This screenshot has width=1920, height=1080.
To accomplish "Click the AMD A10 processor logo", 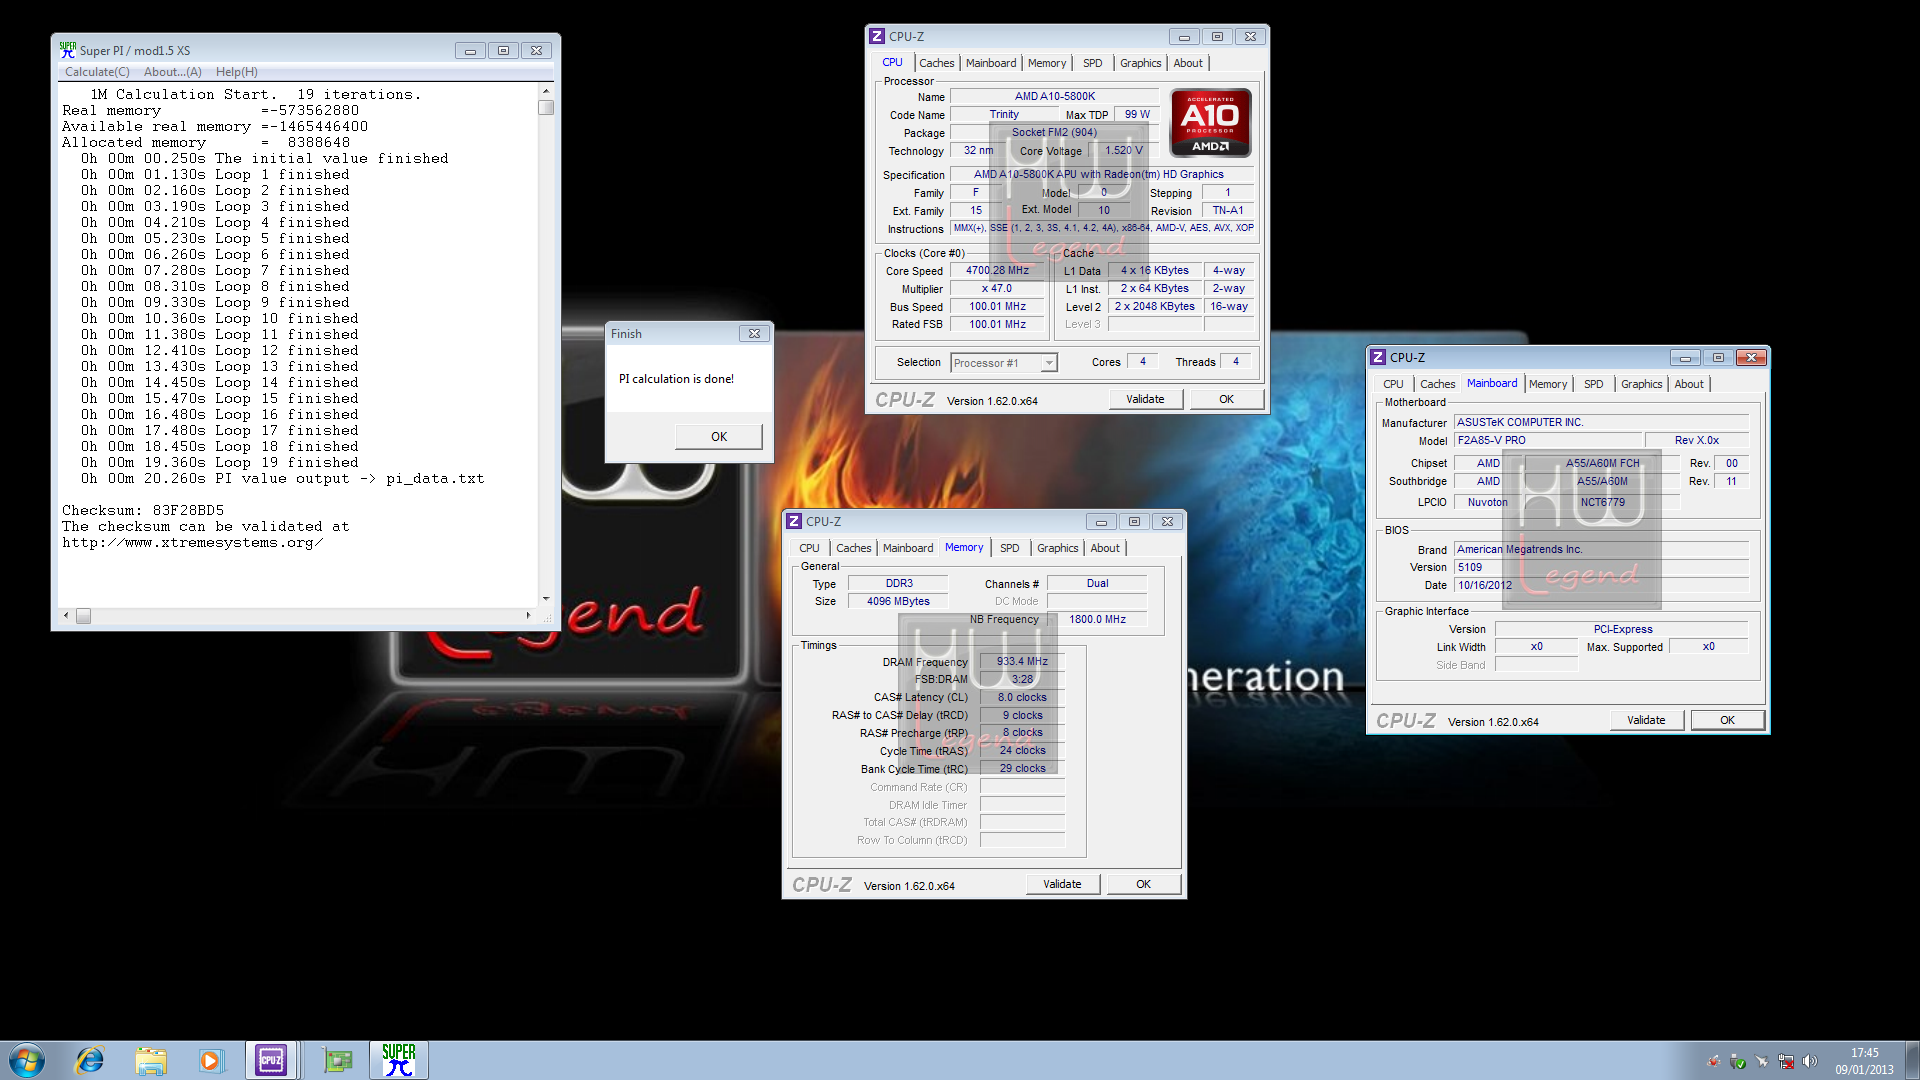I will [x=1210, y=123].
